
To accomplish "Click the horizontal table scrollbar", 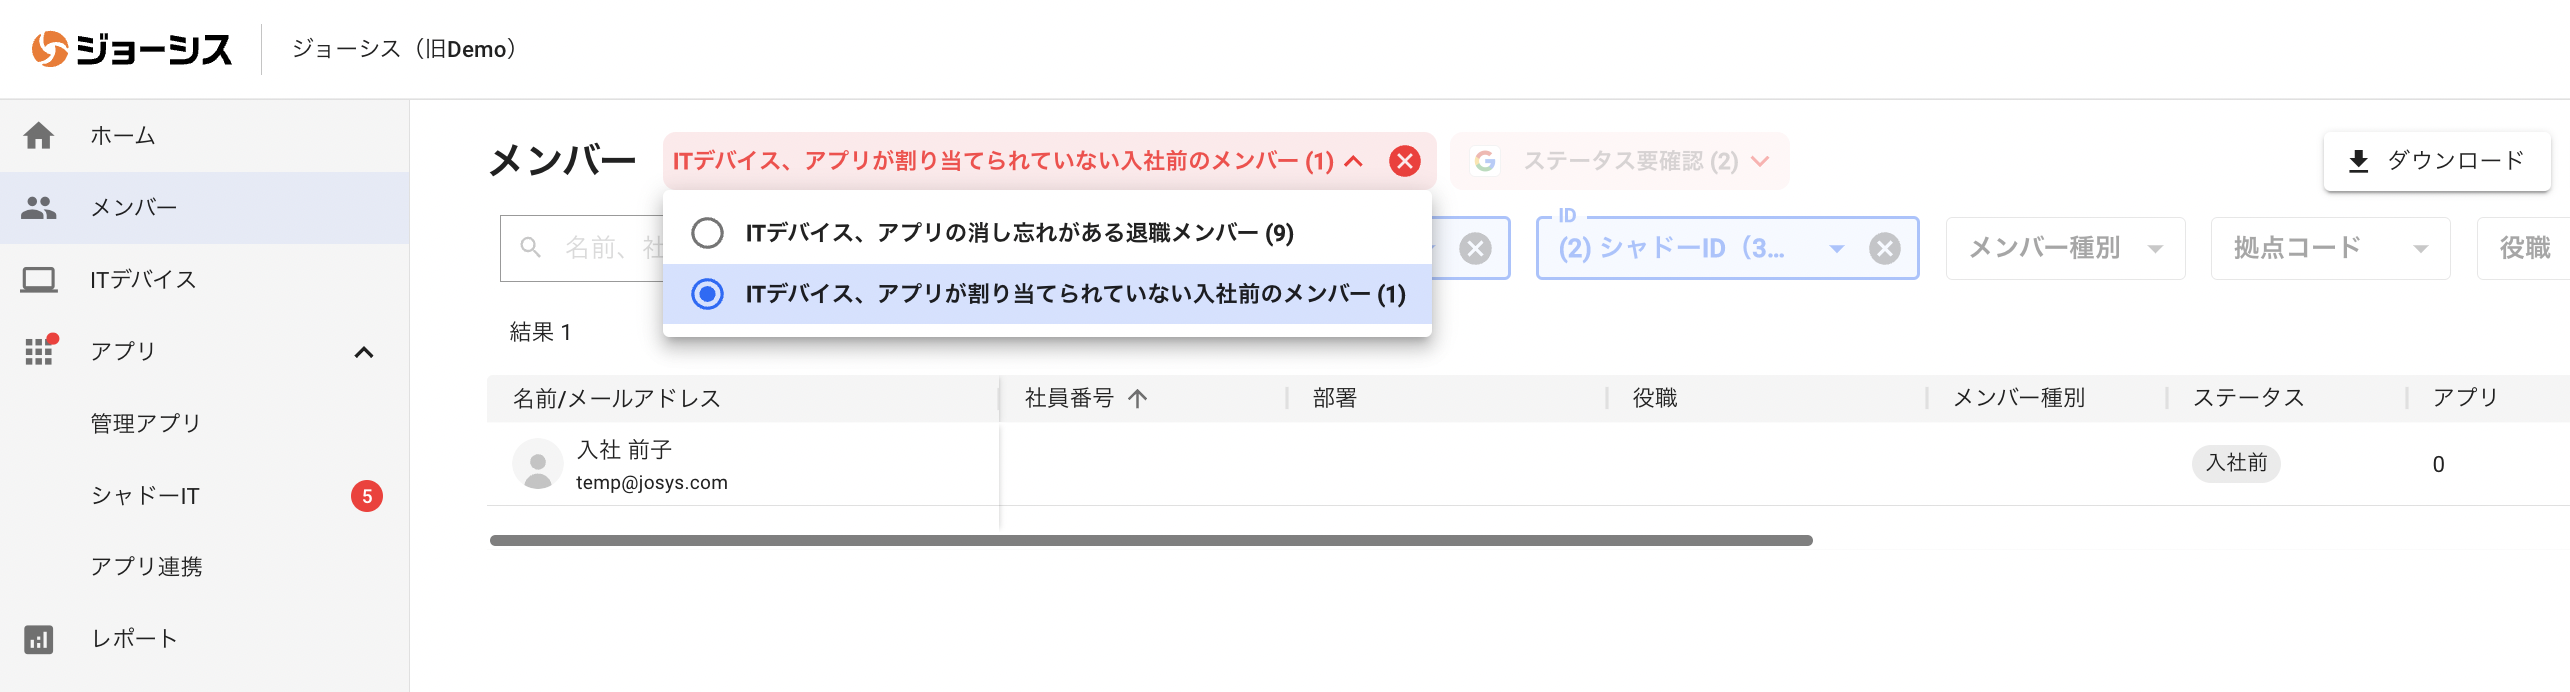I will coord(1150,541).
